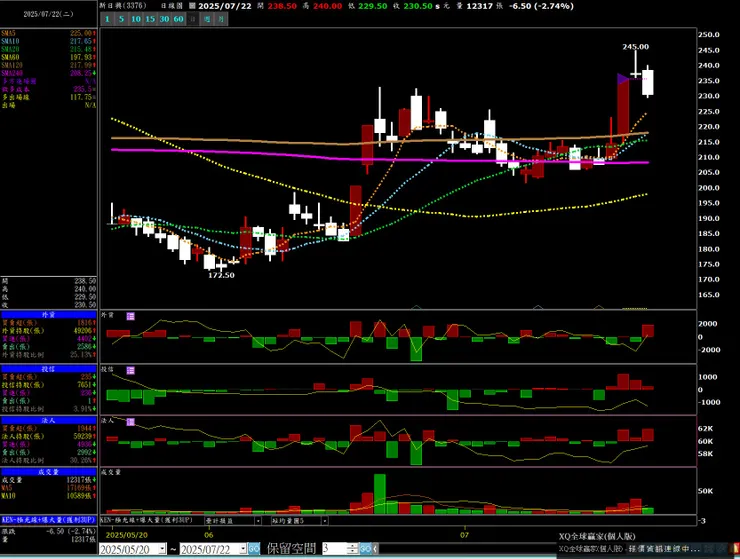The width and height of the screenshot is (740, 559).
Task: Click the SMA10 indicator row
Action: (49, 41)
